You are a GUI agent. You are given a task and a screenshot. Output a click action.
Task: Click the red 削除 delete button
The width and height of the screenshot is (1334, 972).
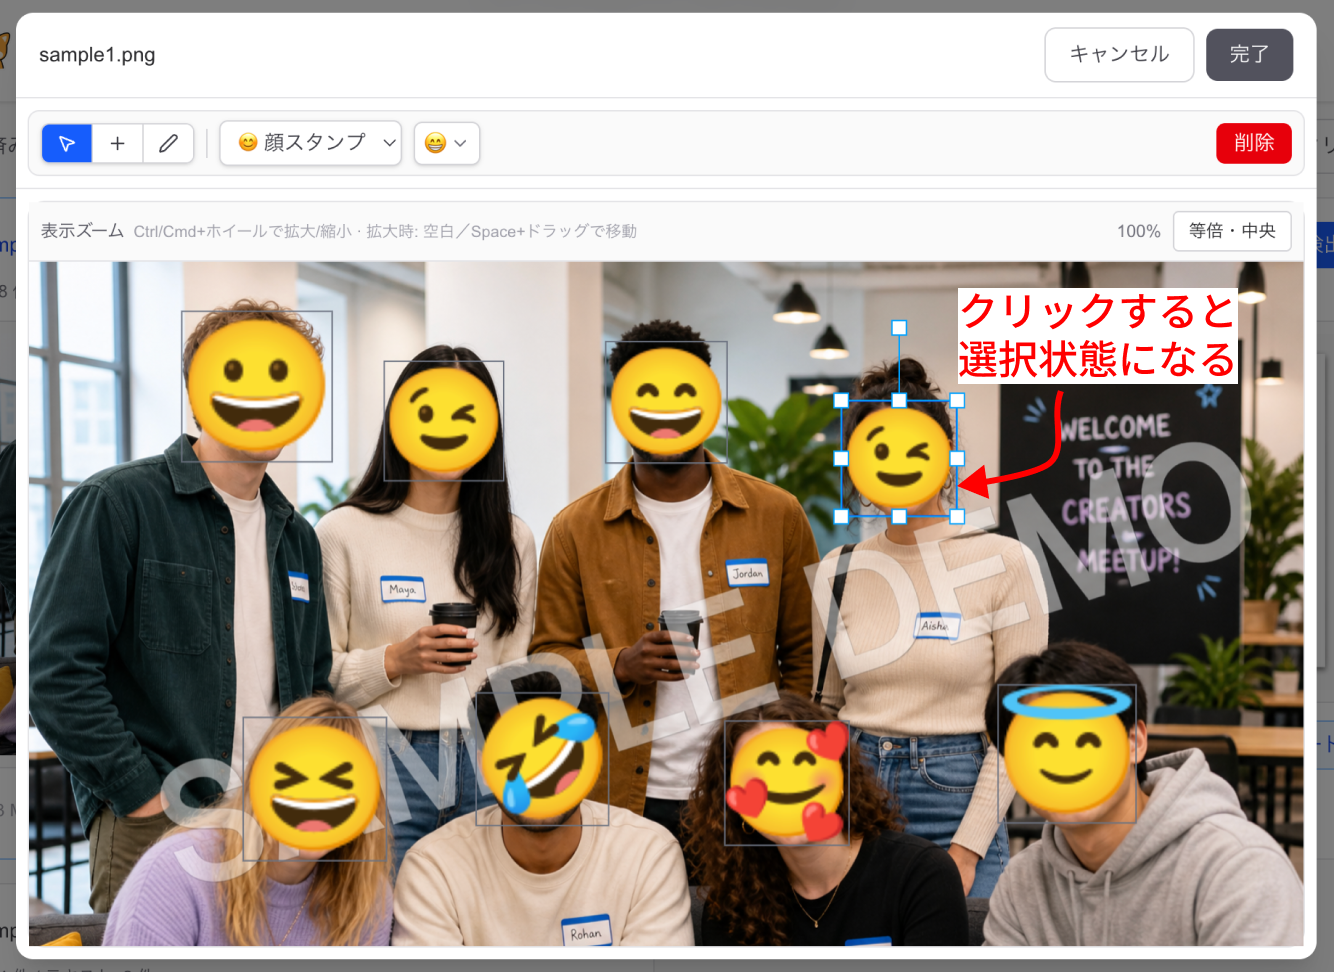click(1253, 143)
